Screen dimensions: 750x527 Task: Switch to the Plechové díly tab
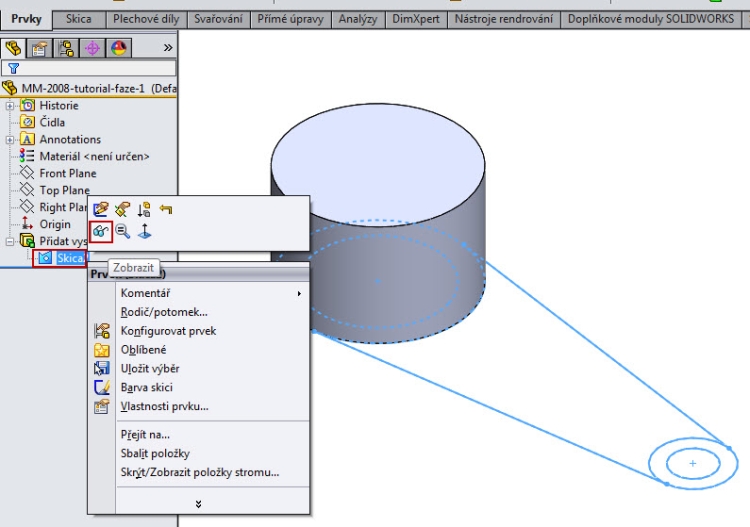[x=146, y=19]
